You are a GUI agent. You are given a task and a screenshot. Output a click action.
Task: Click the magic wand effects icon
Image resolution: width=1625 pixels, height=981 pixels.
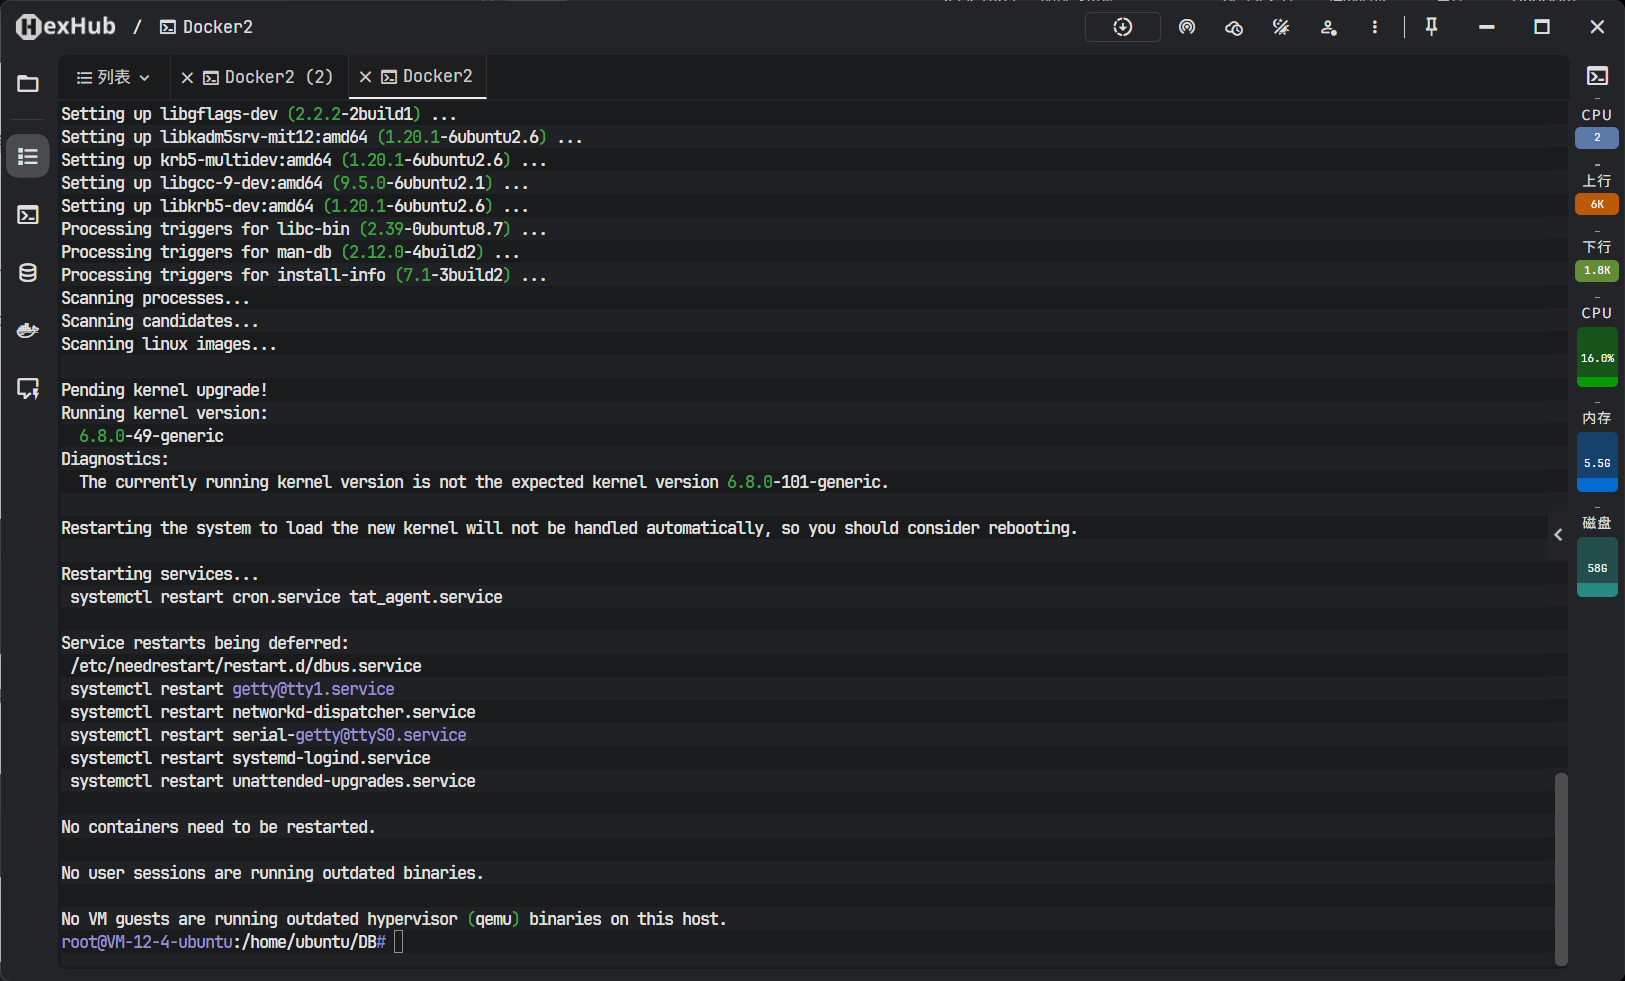pos(1281,27)
